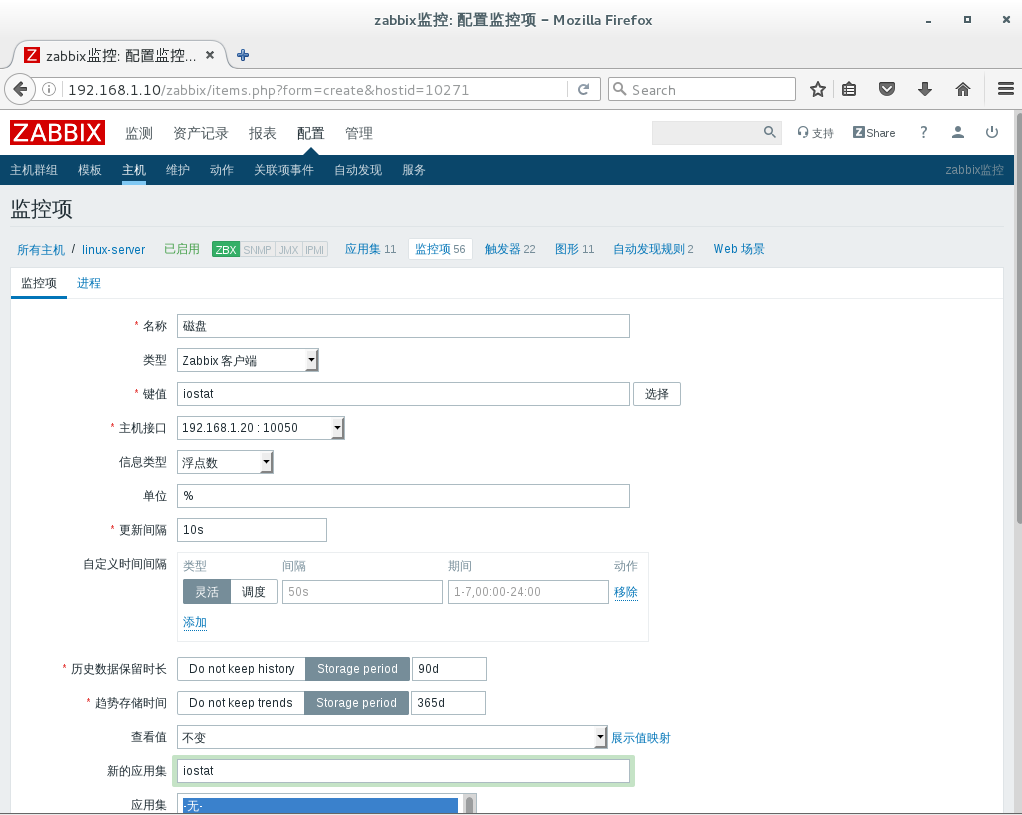
Task: Focus the 单位 field showing %
Action: point(403,496)
